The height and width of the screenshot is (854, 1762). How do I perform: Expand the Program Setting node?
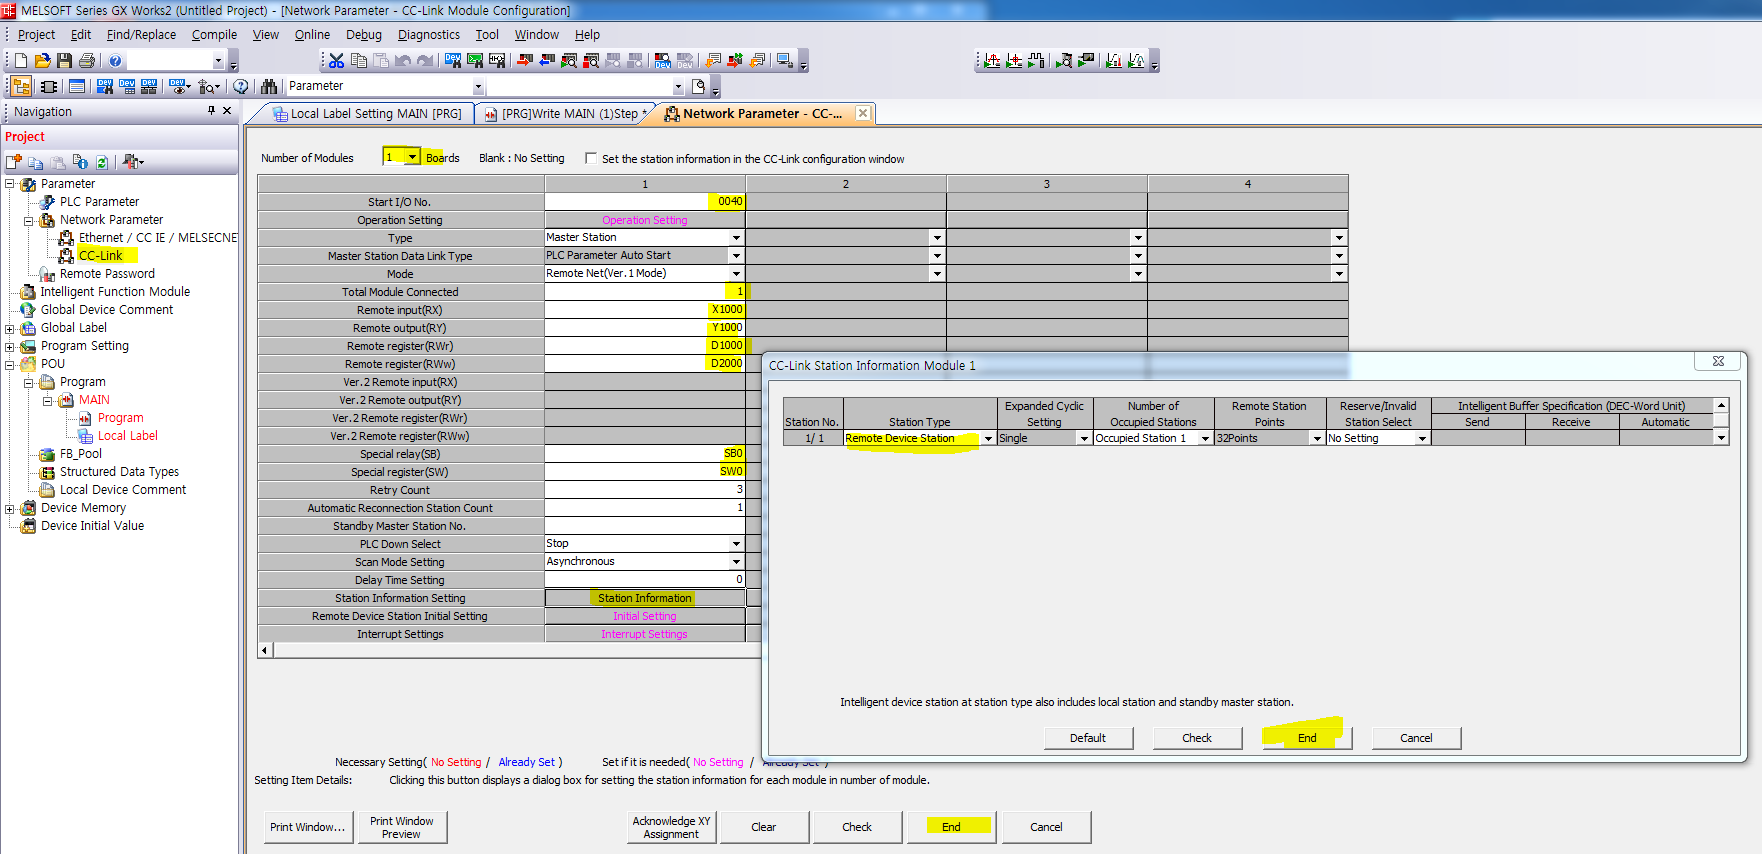click(10, 347)
